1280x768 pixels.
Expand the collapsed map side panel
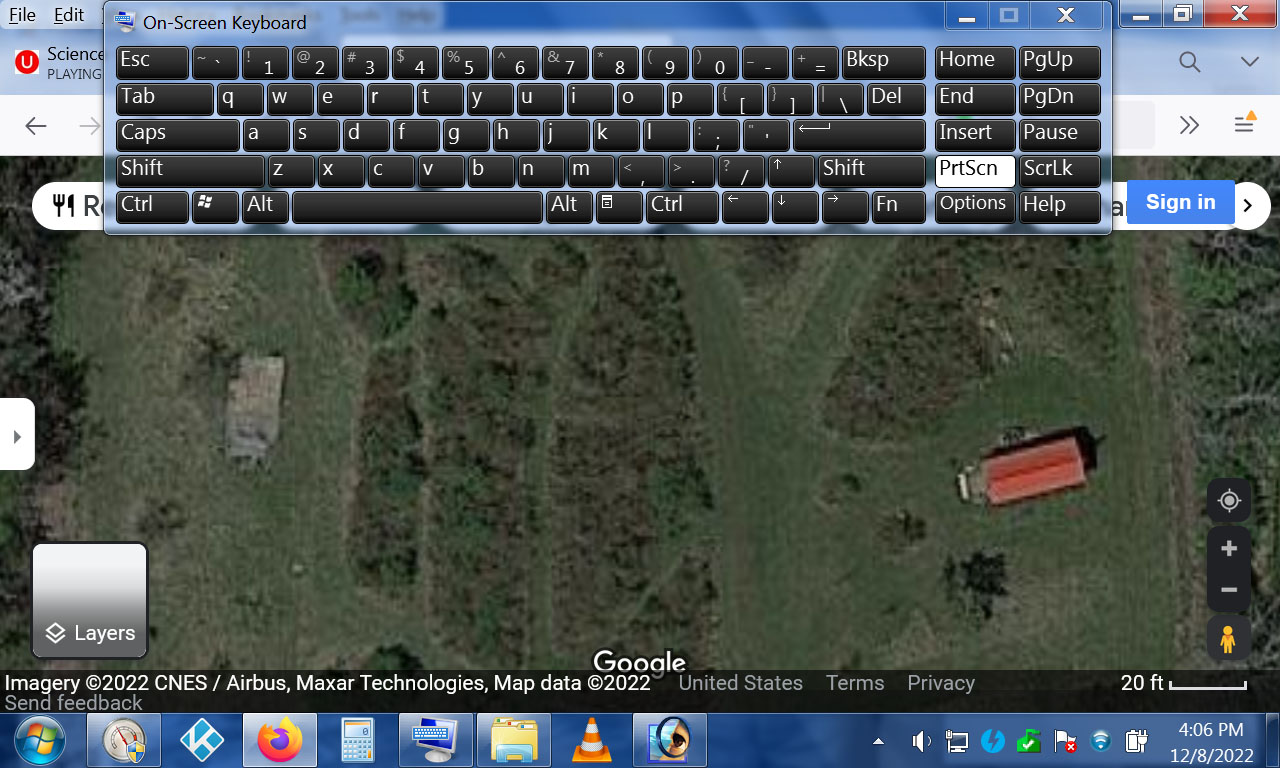pyautogui.click(x=16, y=436)
